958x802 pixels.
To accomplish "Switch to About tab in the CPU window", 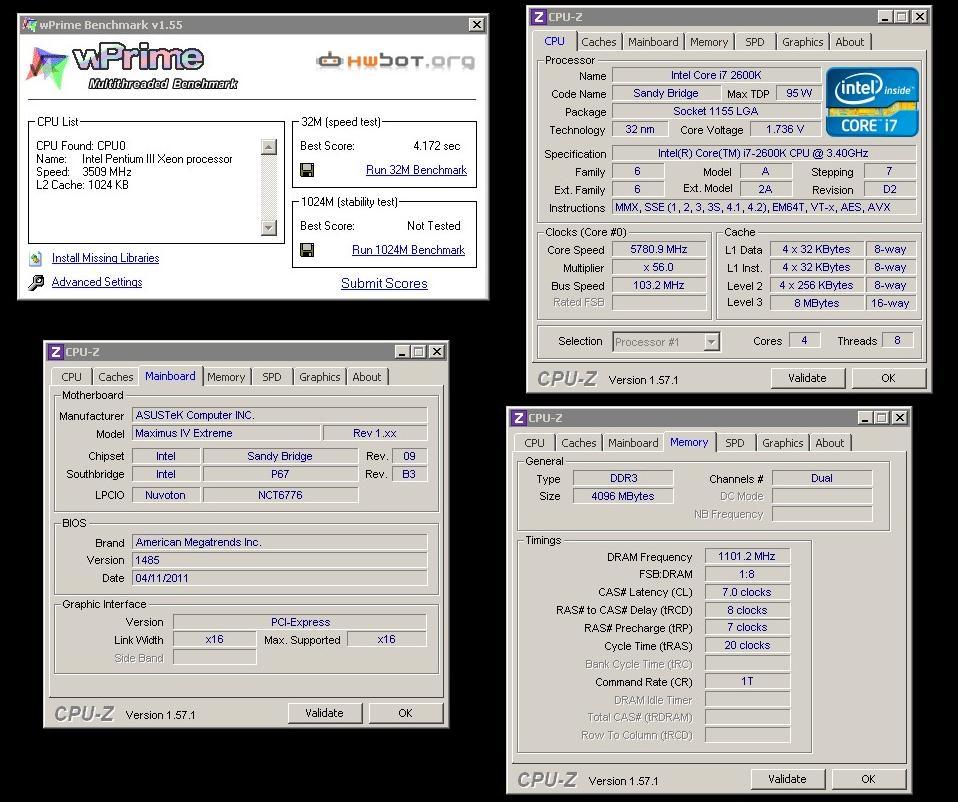I will point(850,42).
